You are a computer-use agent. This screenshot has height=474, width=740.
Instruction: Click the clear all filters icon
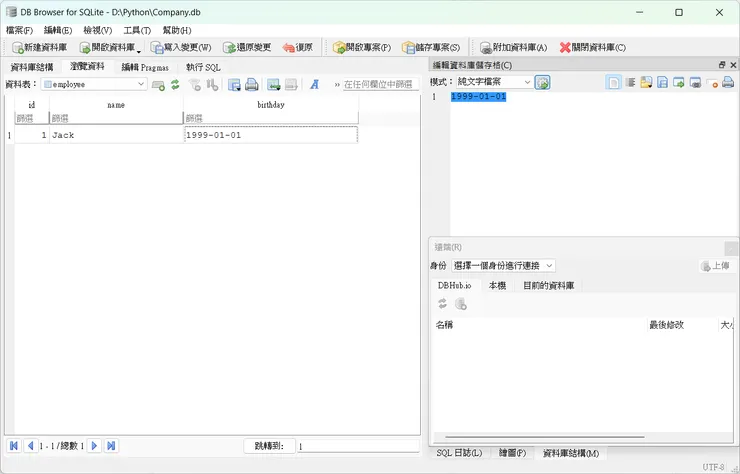194,85
